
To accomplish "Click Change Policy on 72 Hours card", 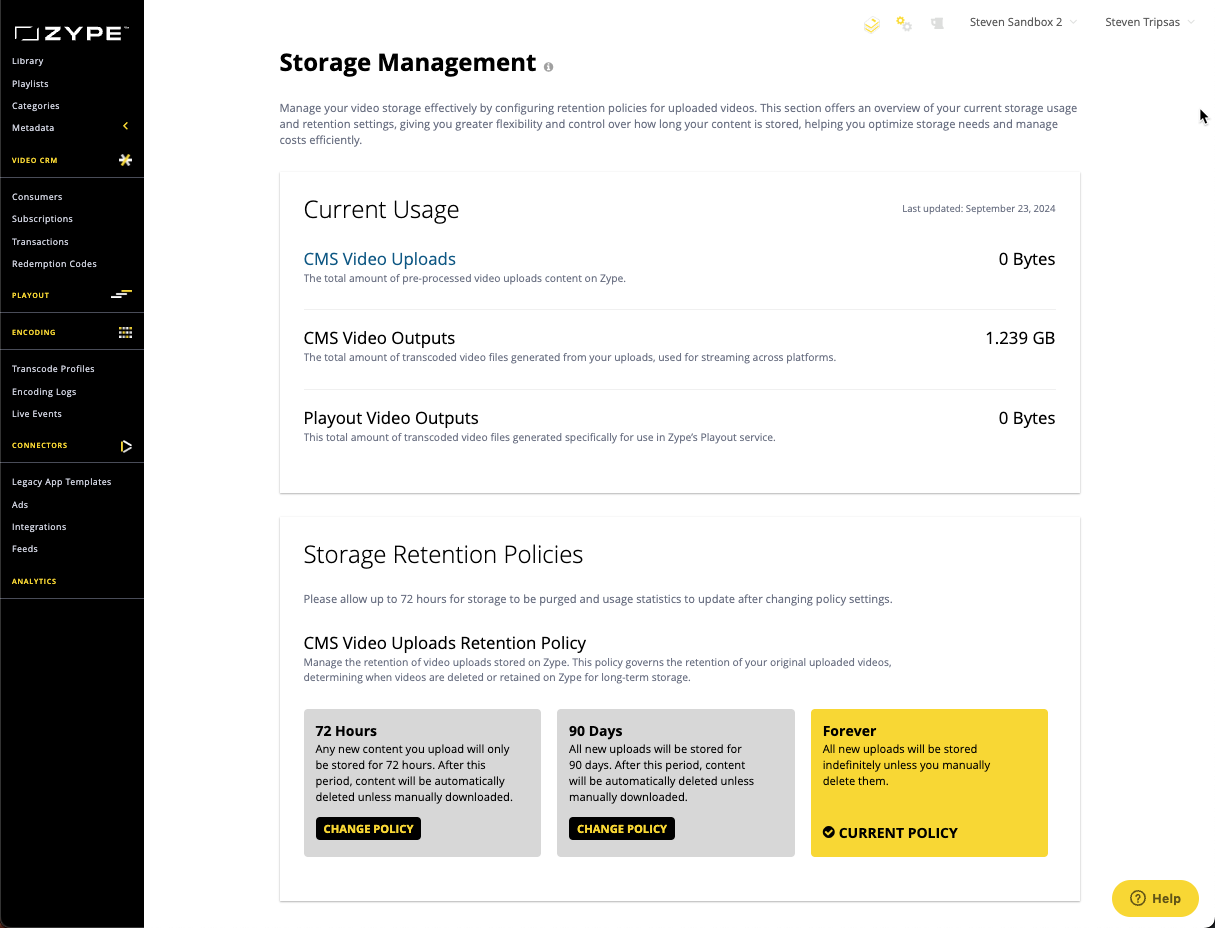I will (x=368, y=829).
